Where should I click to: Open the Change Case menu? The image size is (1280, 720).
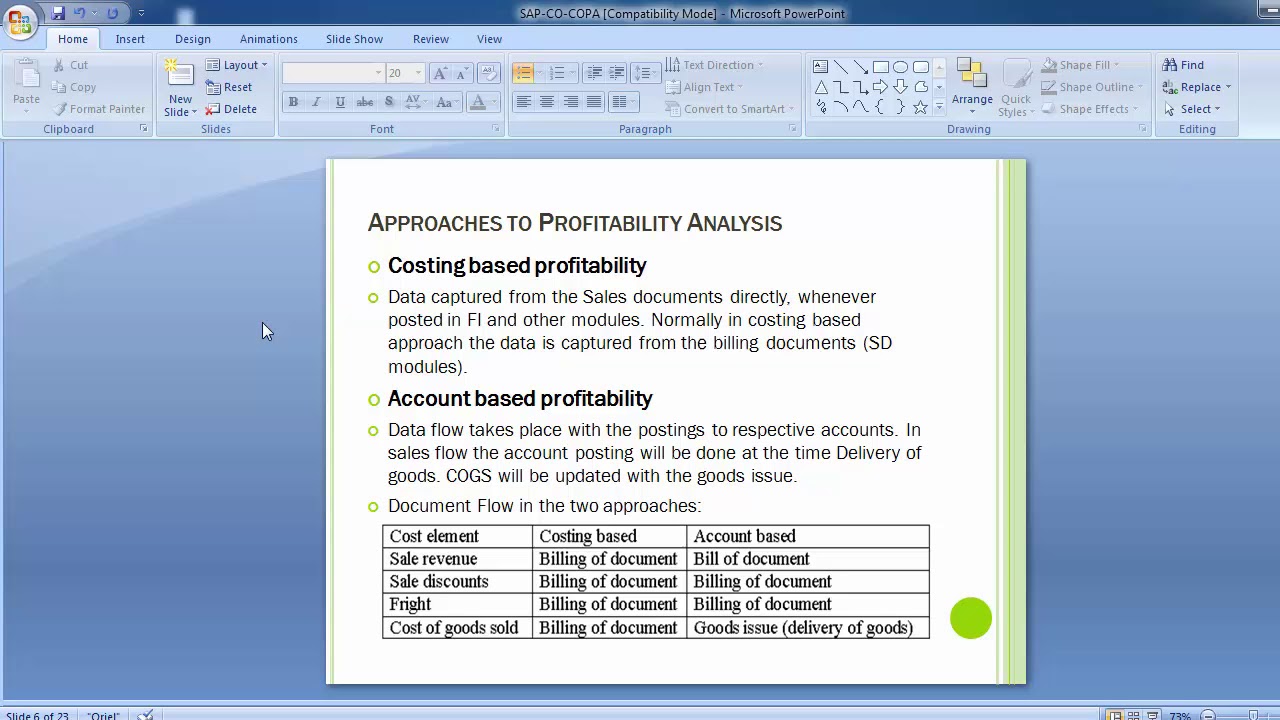(447, 102)
